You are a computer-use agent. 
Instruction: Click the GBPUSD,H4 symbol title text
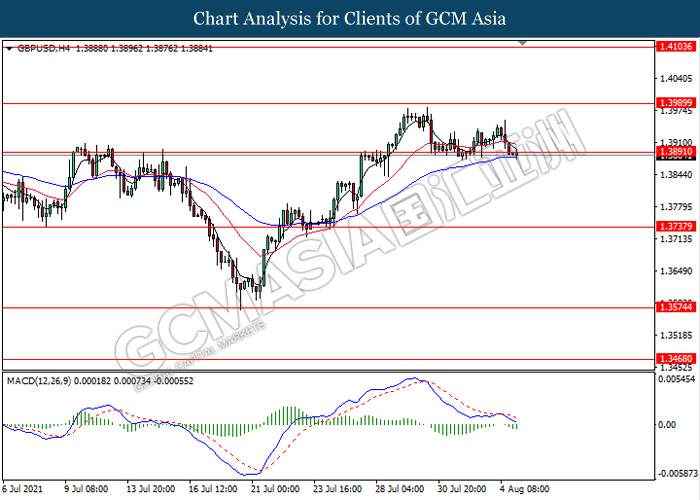pos(43,49)
